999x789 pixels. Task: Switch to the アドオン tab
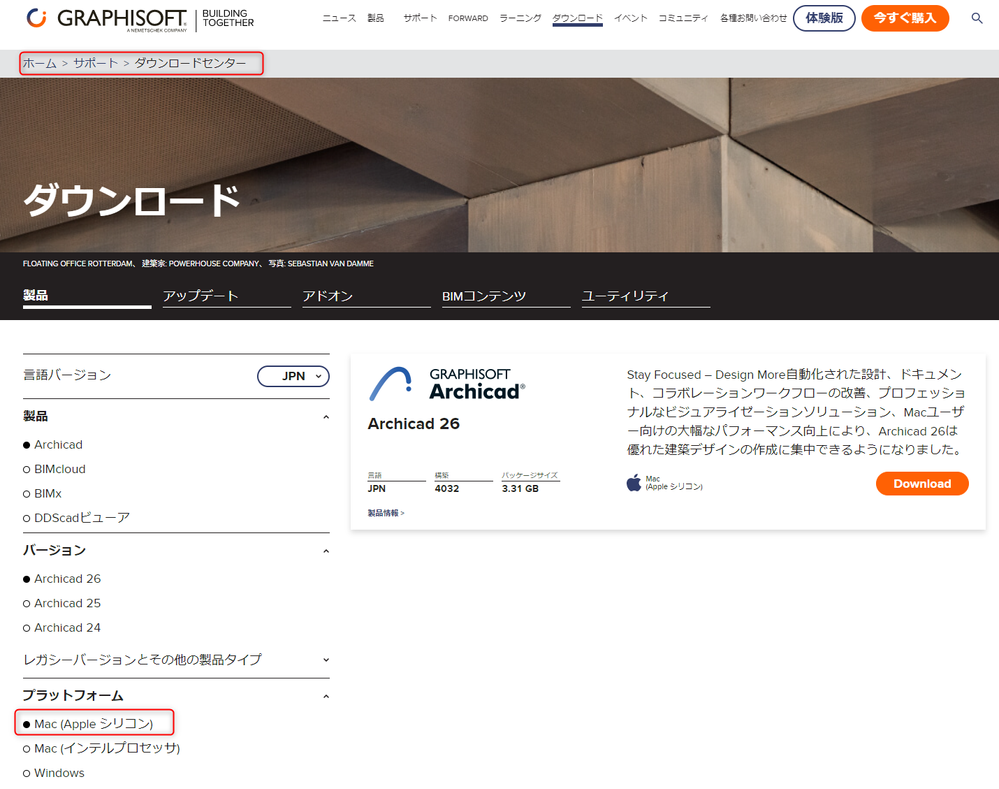click(366, 296)
